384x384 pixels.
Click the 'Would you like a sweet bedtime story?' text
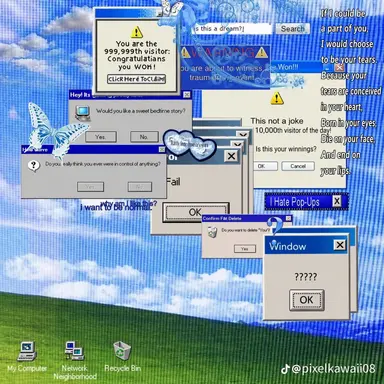coord(141,111)
